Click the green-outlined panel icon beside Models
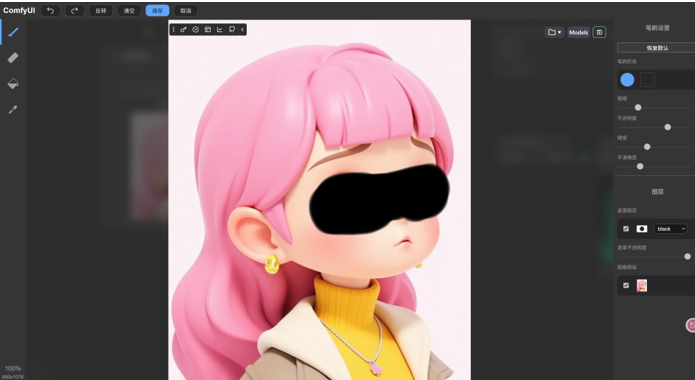695x380 pixels. coord(599,32)
